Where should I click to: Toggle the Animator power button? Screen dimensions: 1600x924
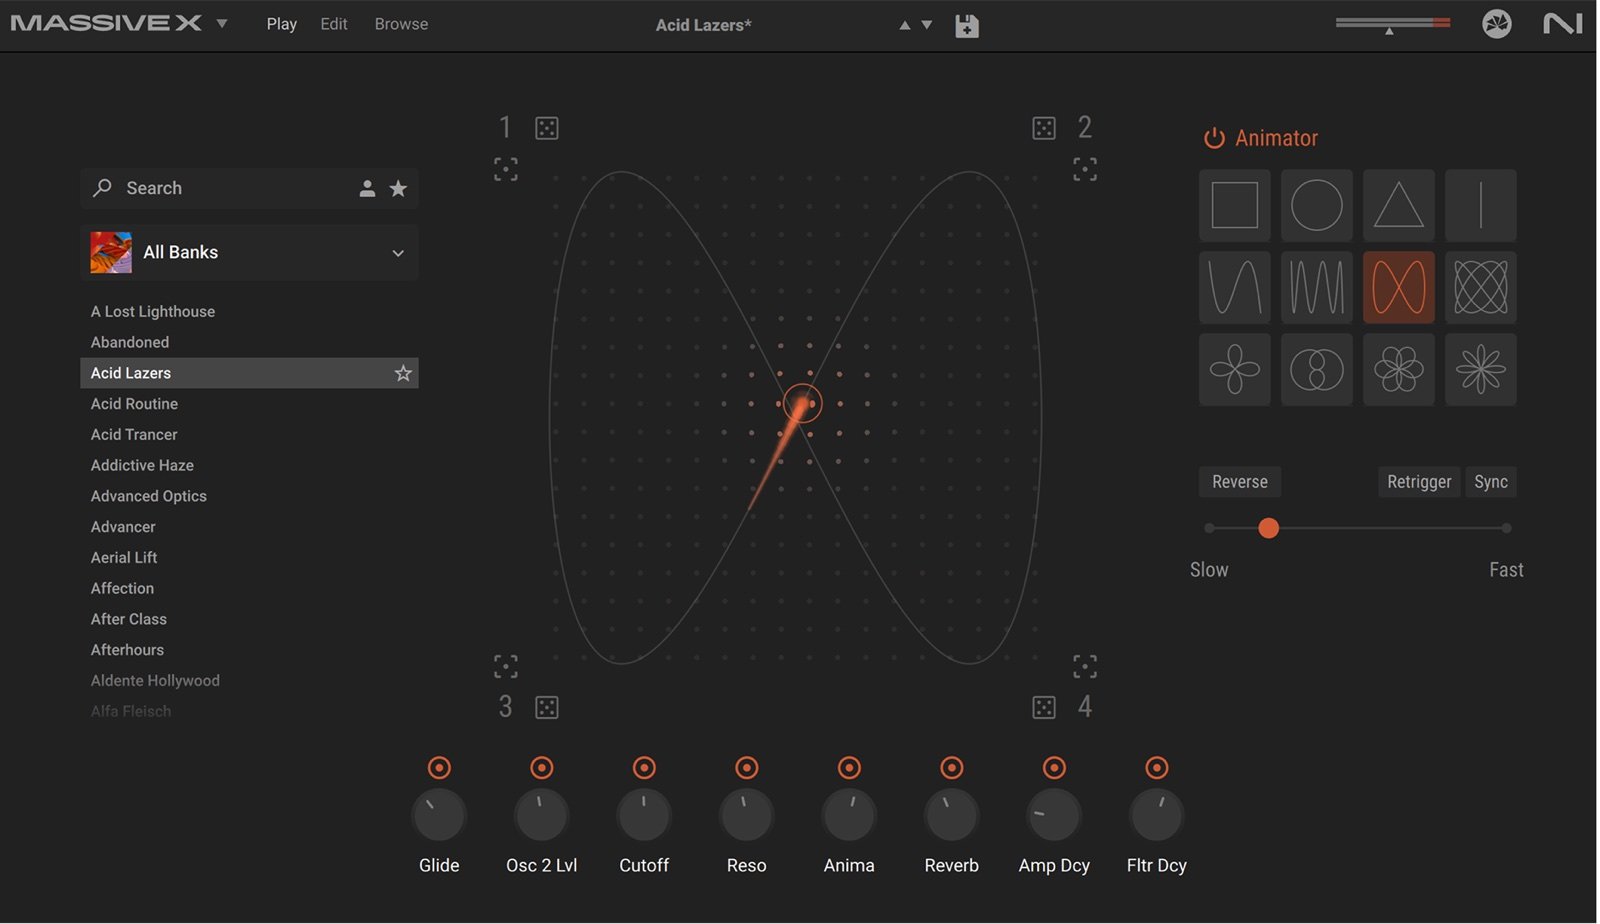(1214, 138)
